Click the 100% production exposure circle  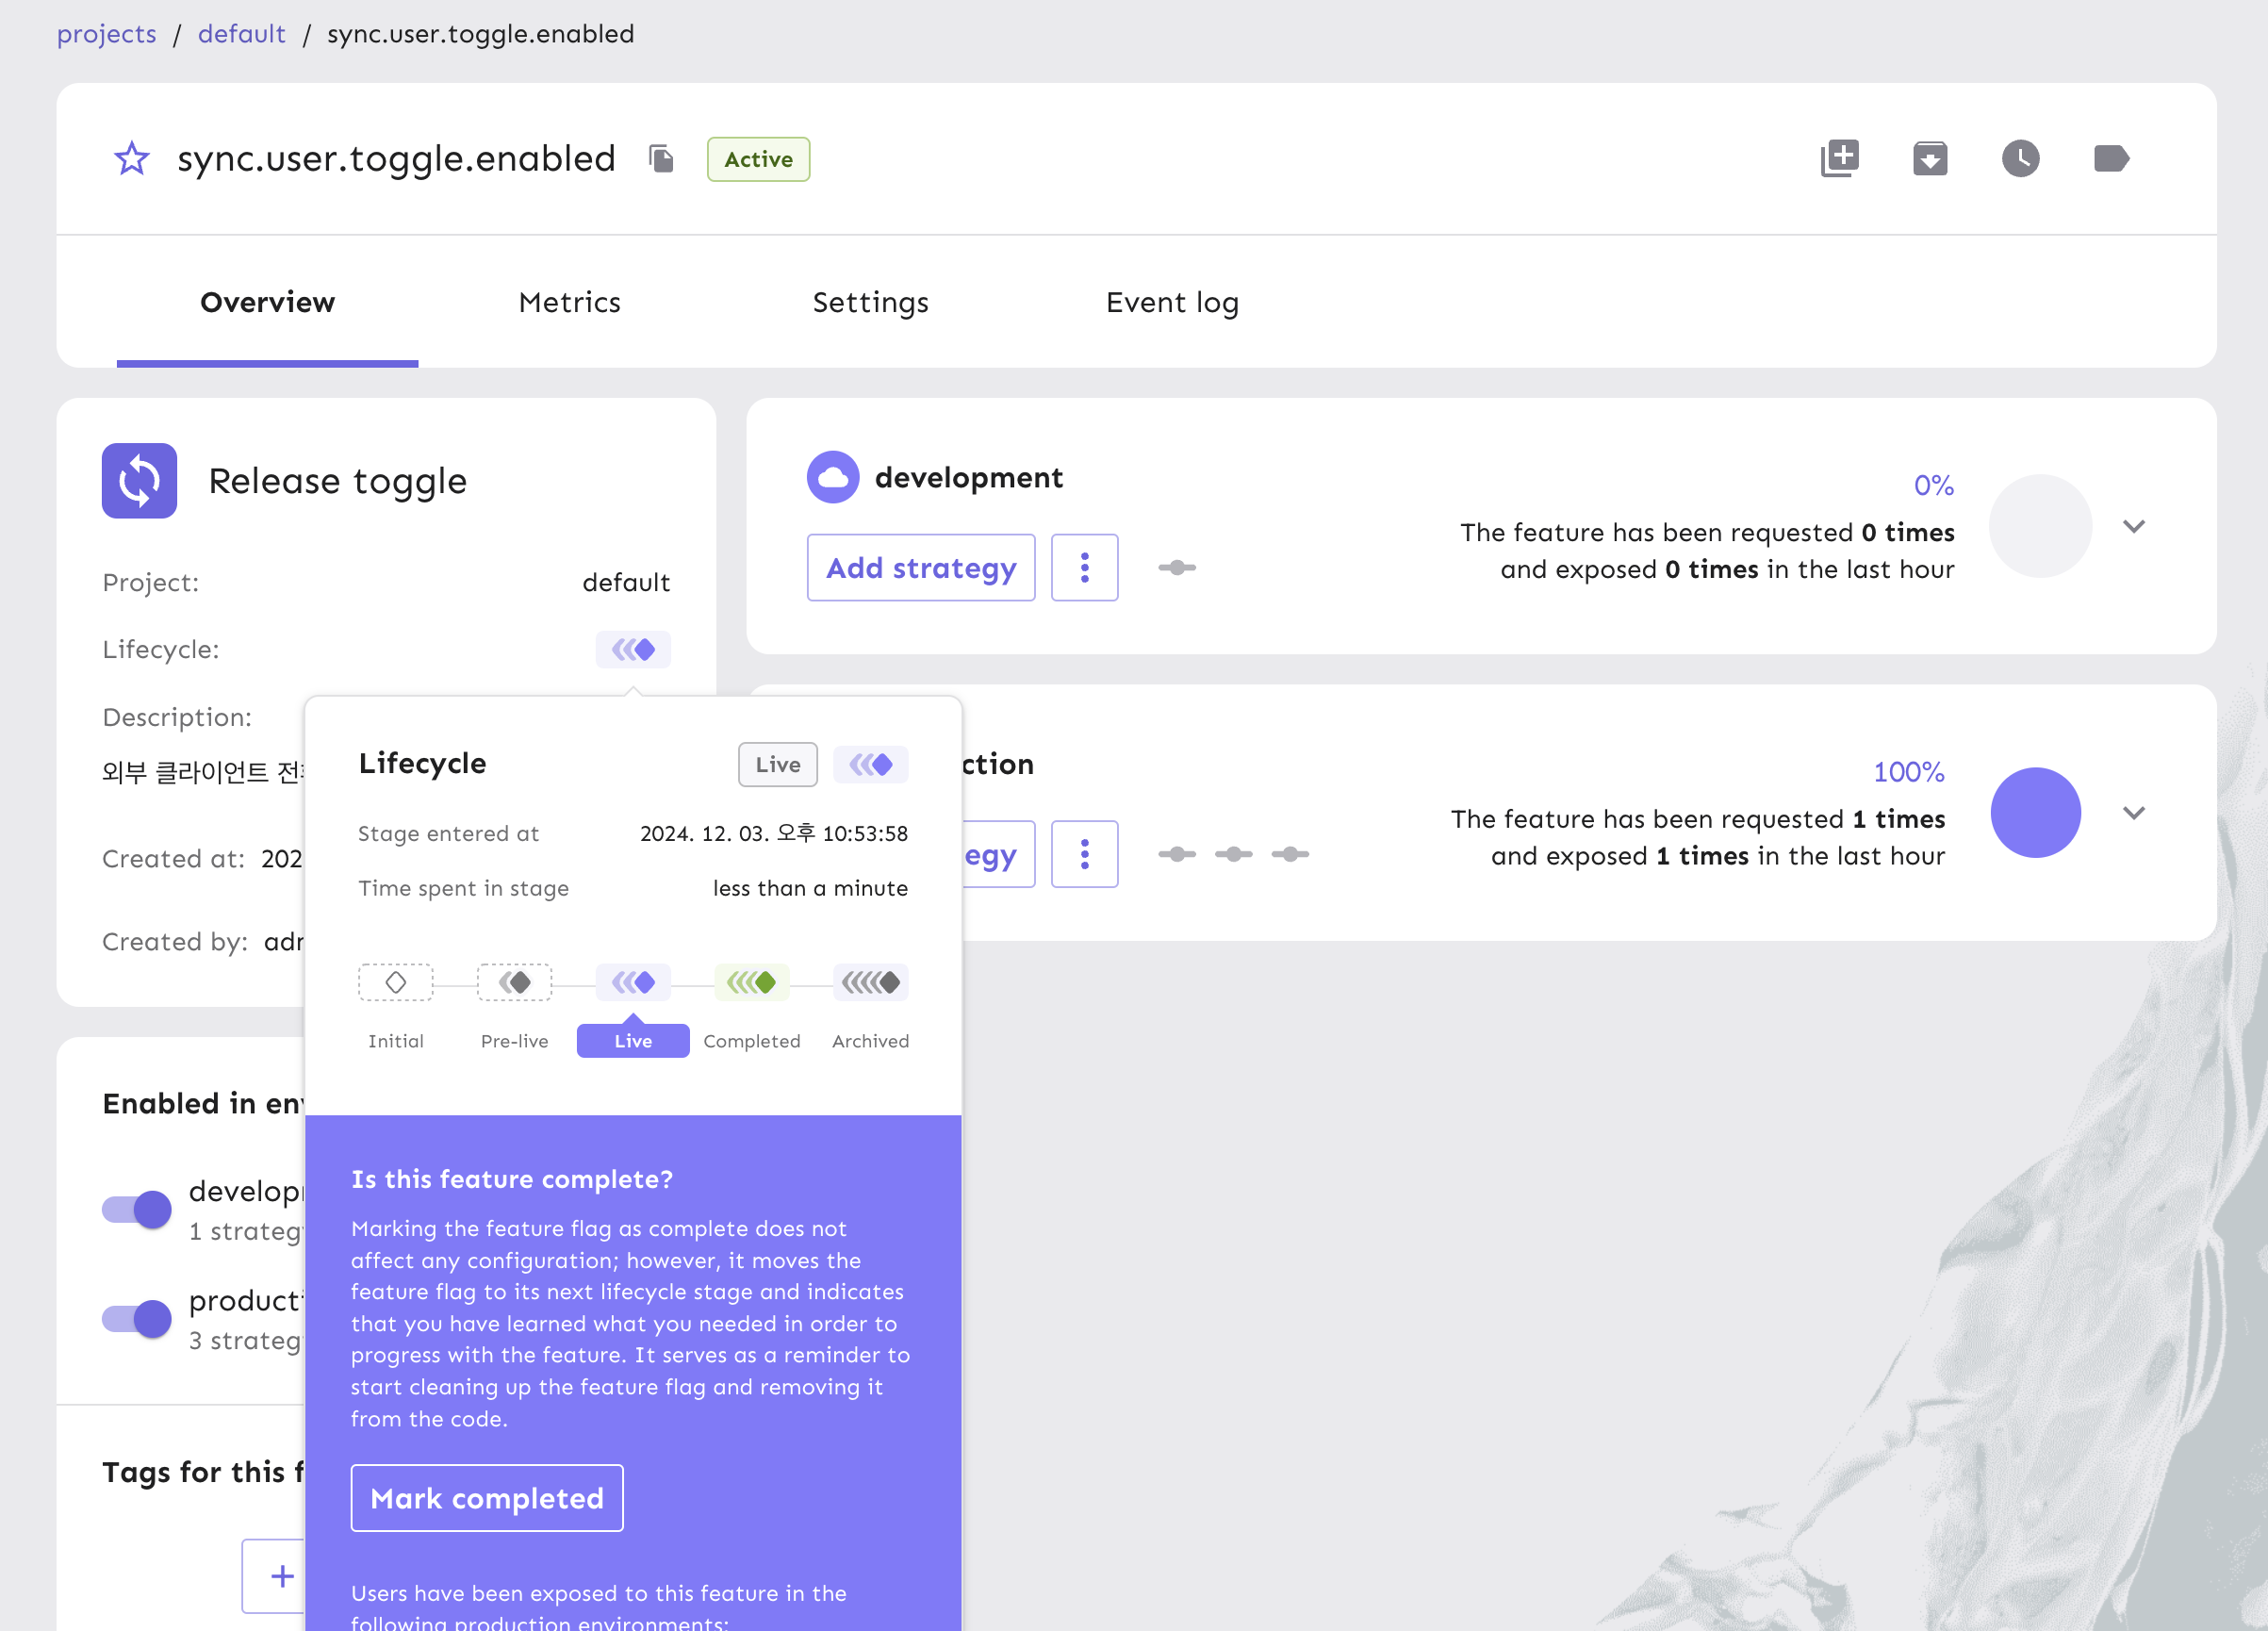[2035, 813]
